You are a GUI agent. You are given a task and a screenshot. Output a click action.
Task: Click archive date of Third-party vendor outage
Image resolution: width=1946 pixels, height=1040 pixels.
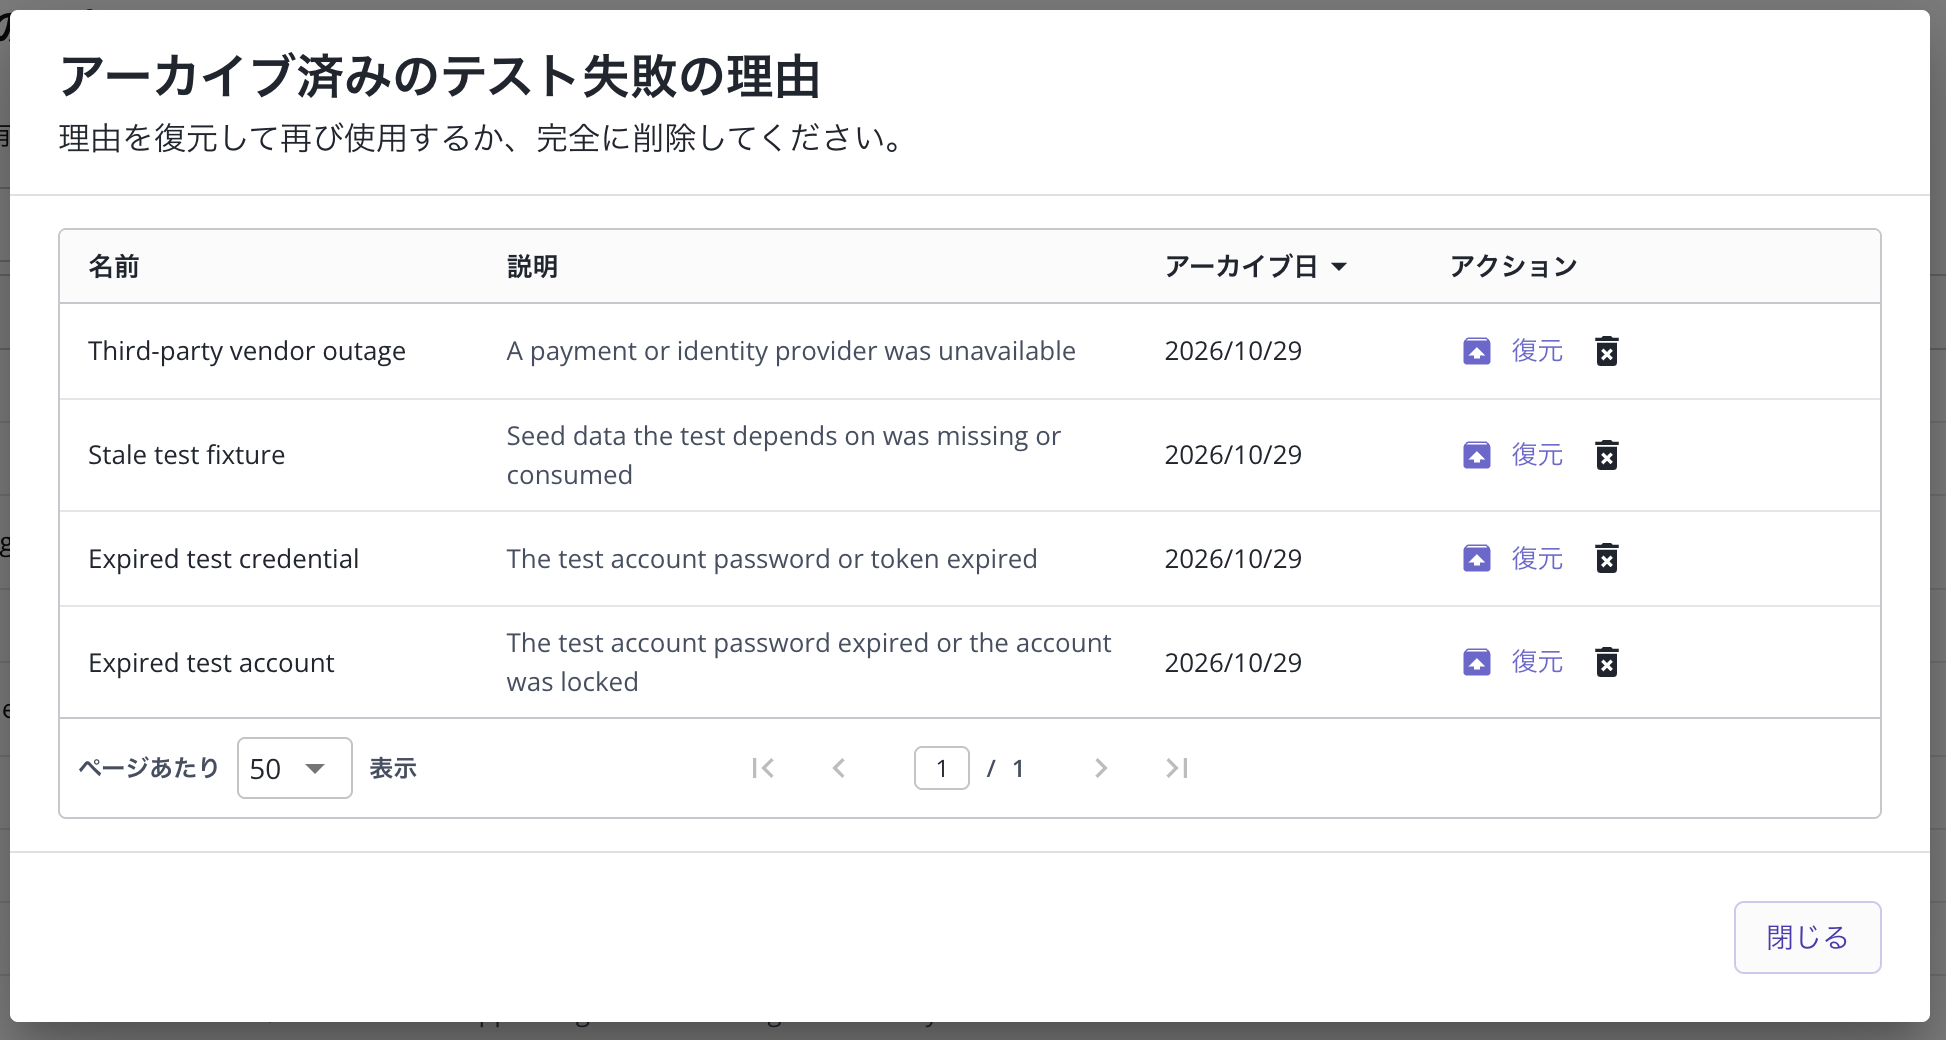[1233, 351]
